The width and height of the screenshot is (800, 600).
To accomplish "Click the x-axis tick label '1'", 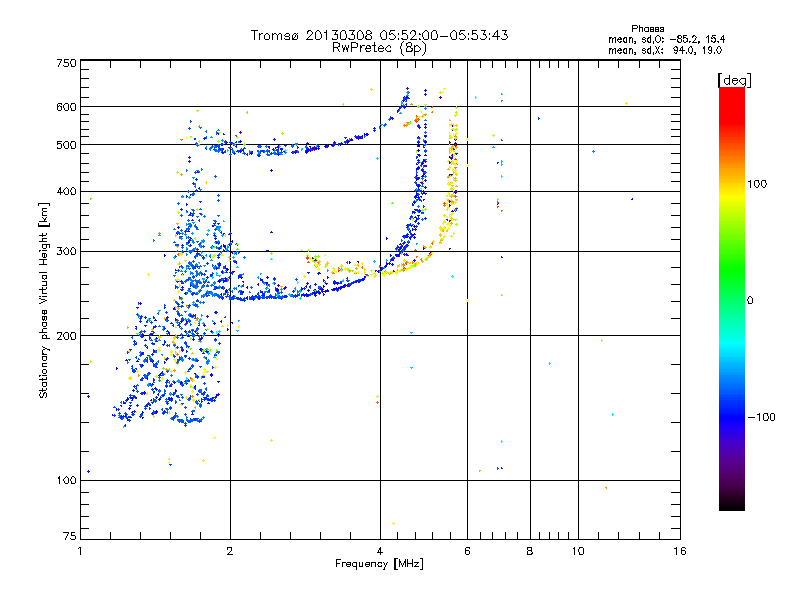I will pyautogui.click(x=80, y=551).
